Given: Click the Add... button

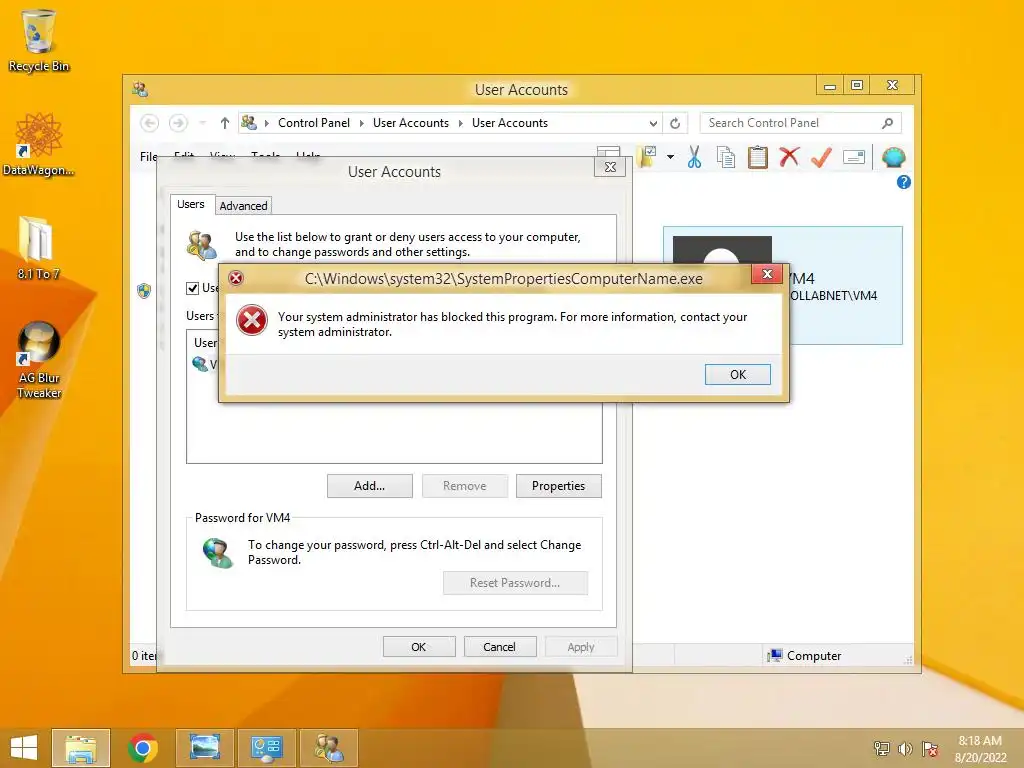Looking at the screenshot, I should coord(370,486).
